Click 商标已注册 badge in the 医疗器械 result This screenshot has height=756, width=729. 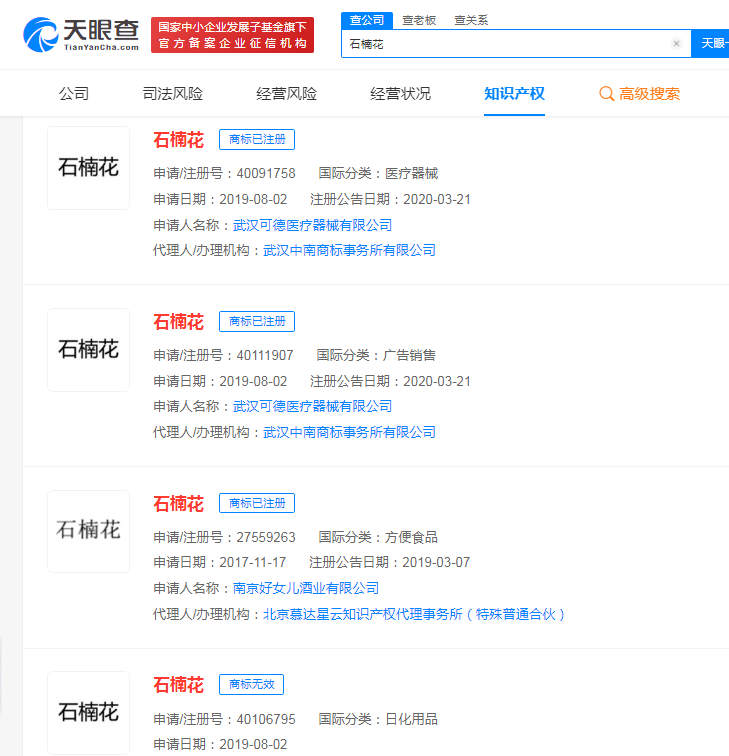[x=257, y=139]
